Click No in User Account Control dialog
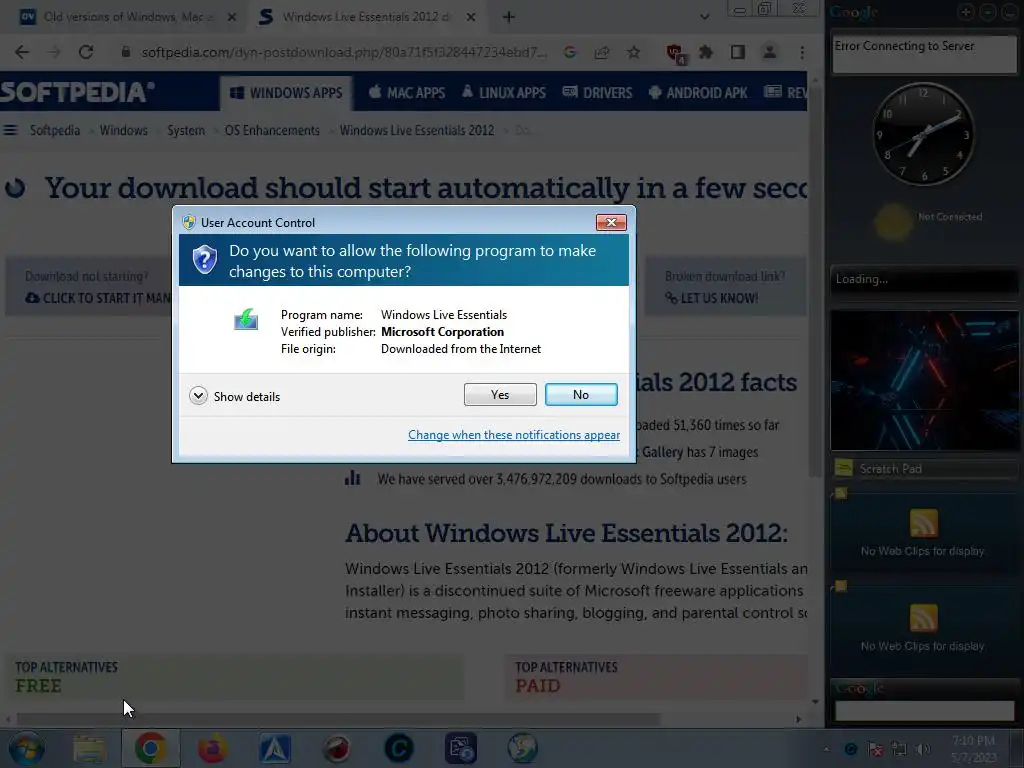Screen dimensions: 1024x768 [x=581, y=394]
